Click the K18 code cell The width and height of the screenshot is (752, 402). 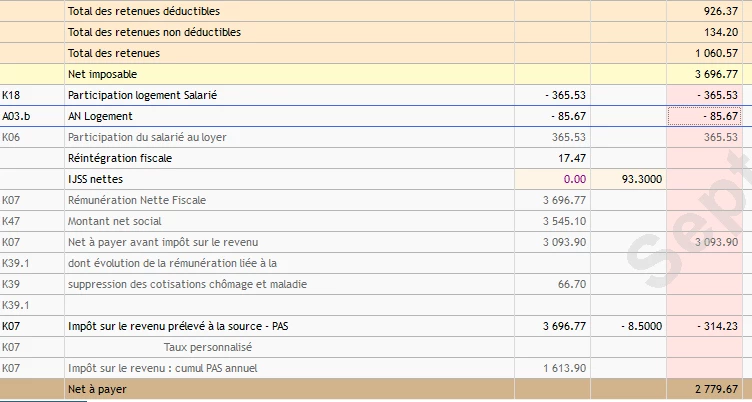tap(12, 95)
